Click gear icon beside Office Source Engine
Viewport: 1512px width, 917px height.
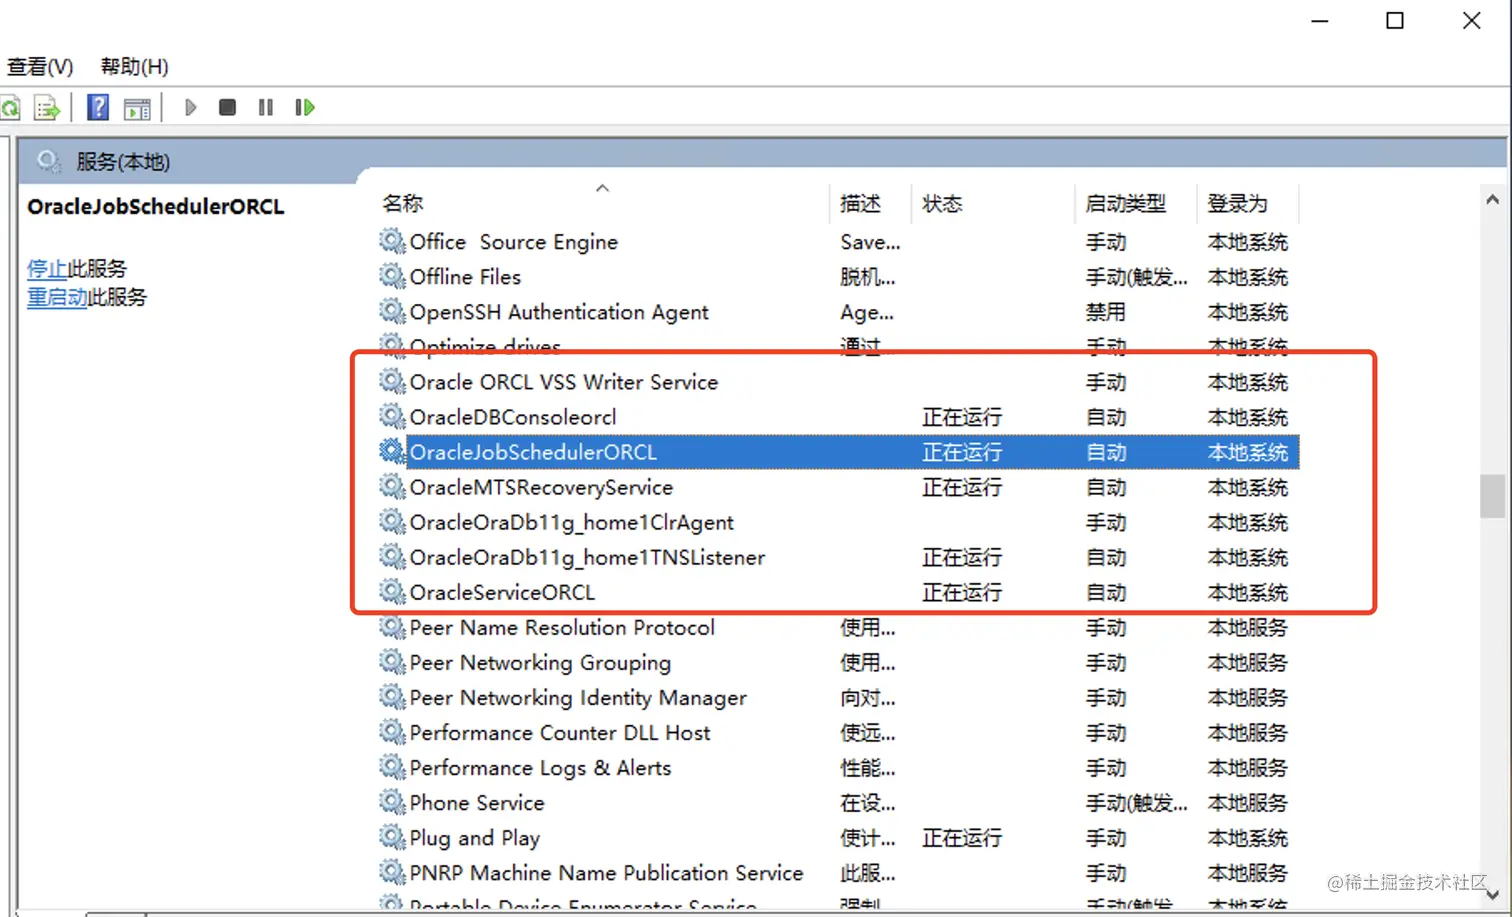(392, 241)
